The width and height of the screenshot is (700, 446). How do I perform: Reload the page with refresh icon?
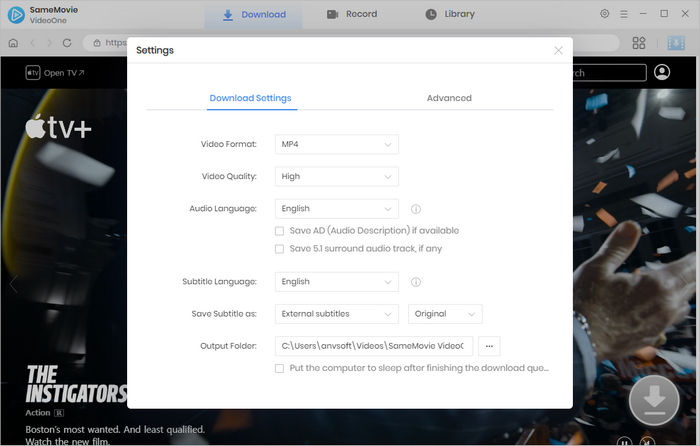tap(67, 43)
